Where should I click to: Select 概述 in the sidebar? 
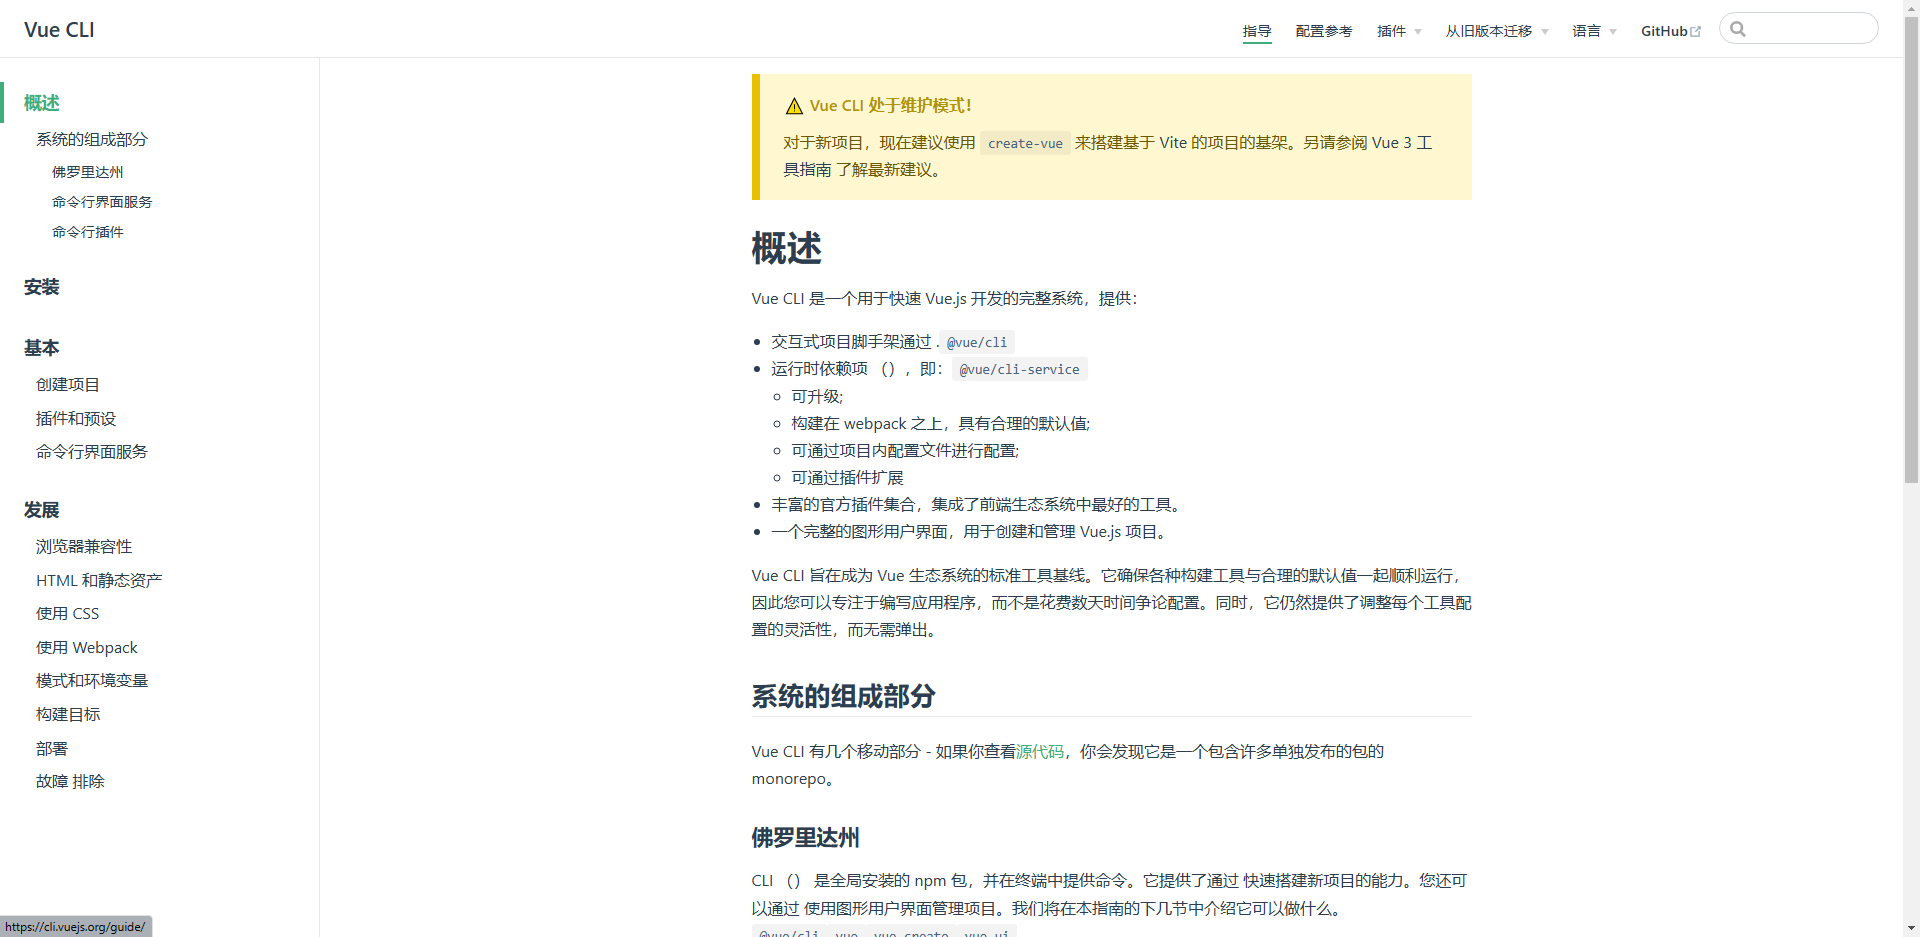point(42,103)
